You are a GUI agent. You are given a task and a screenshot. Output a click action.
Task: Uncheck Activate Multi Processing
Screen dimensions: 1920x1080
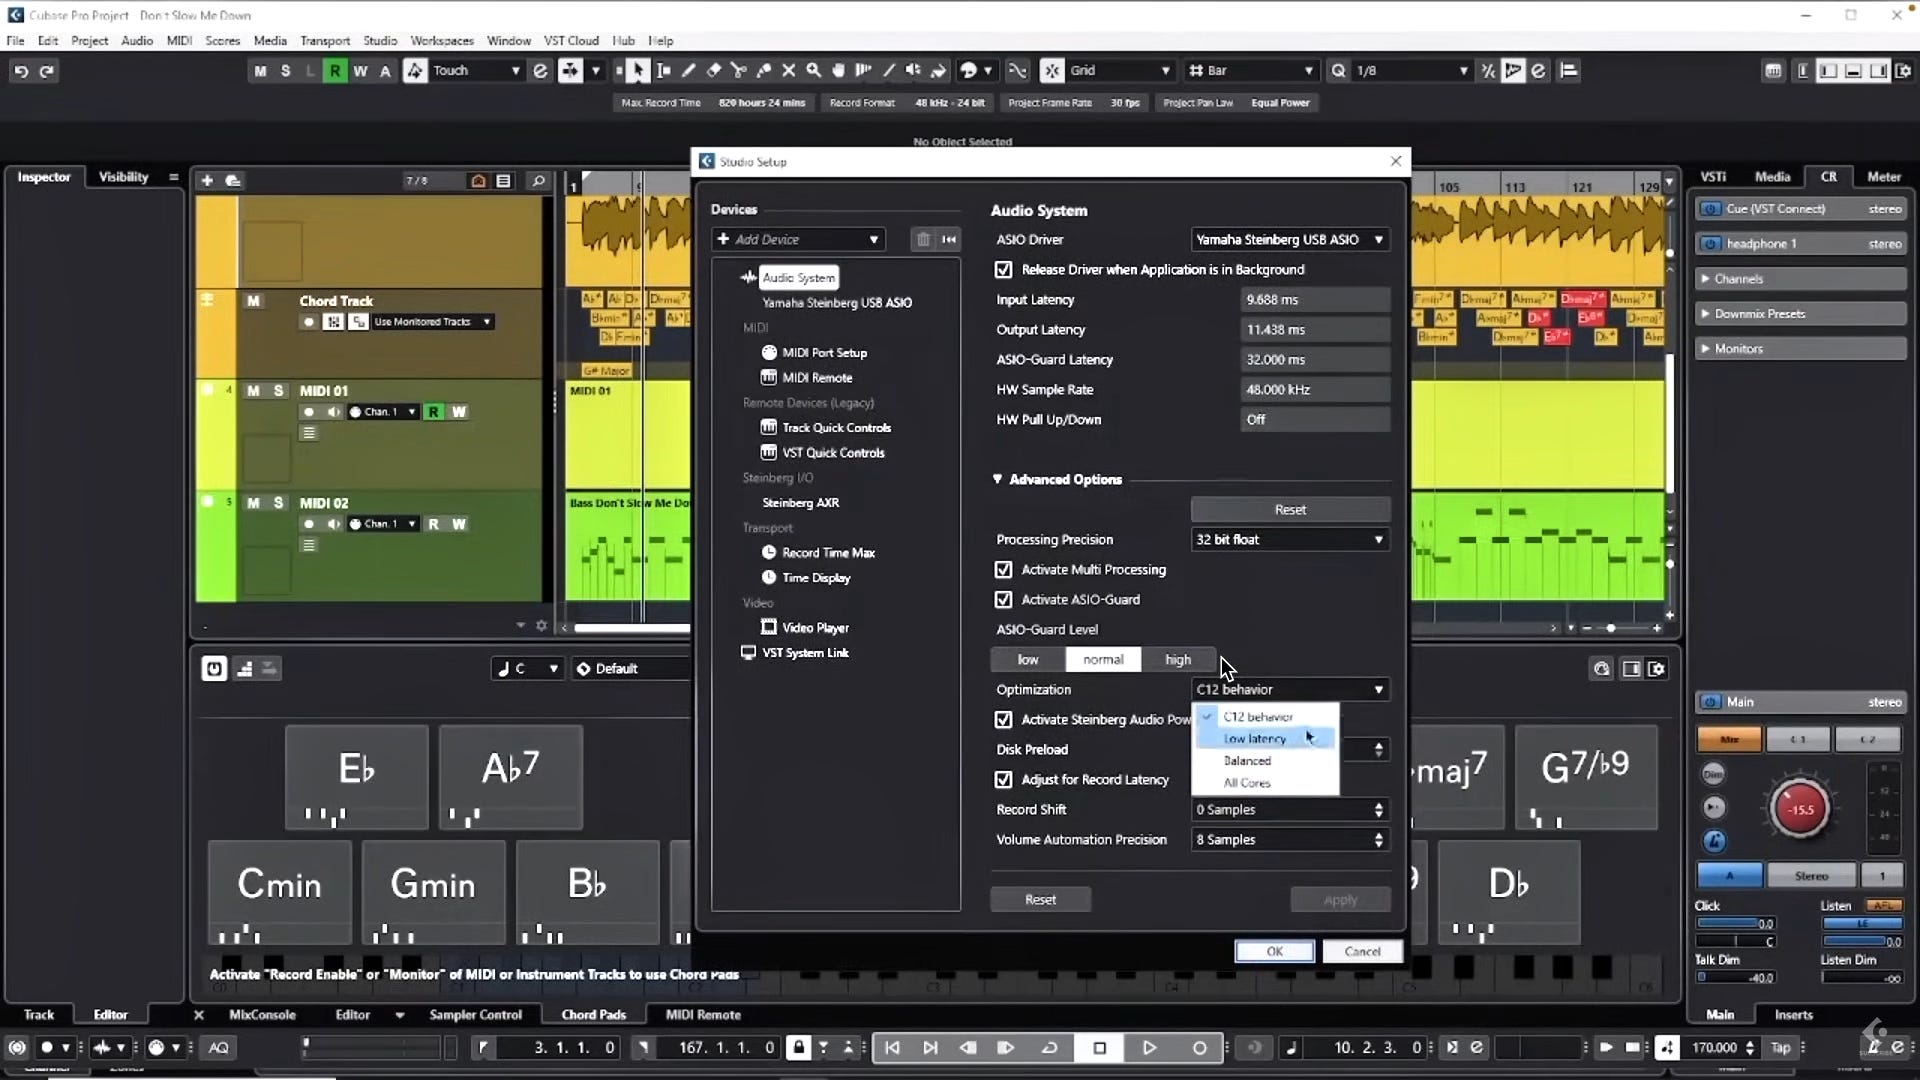pos(1003,569)
